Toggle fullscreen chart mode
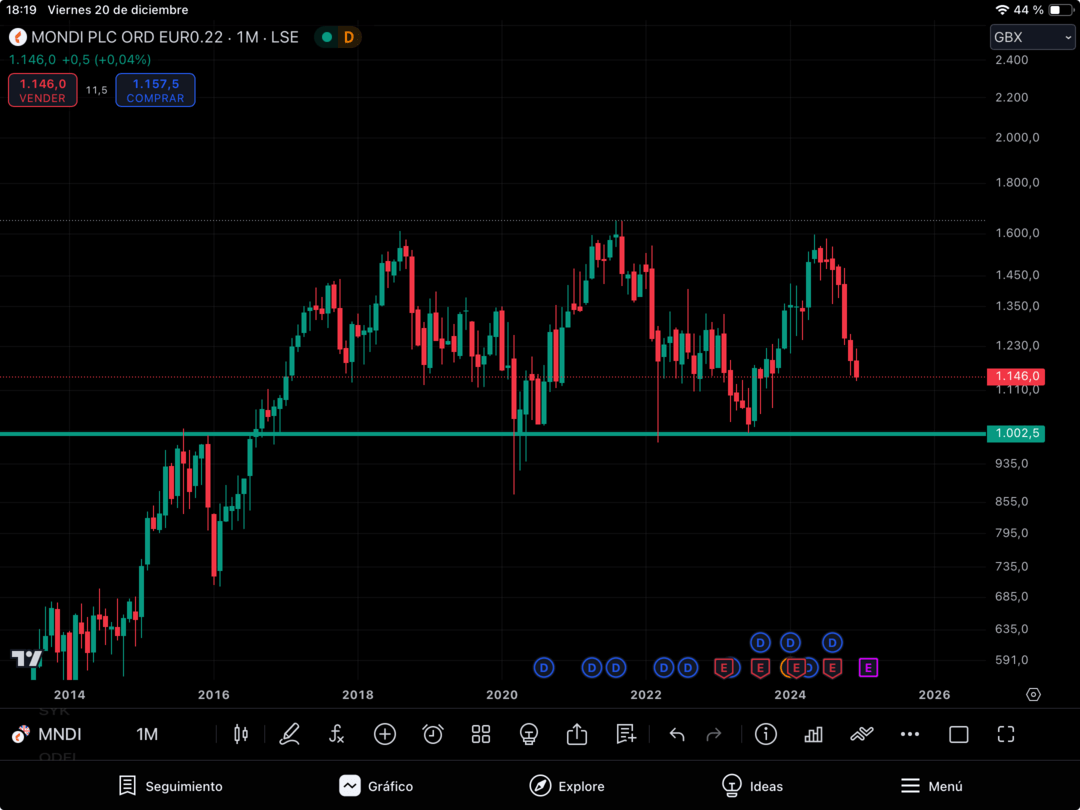The height and width of the screenshot is (810, 1080). [x=1006, y=734]
